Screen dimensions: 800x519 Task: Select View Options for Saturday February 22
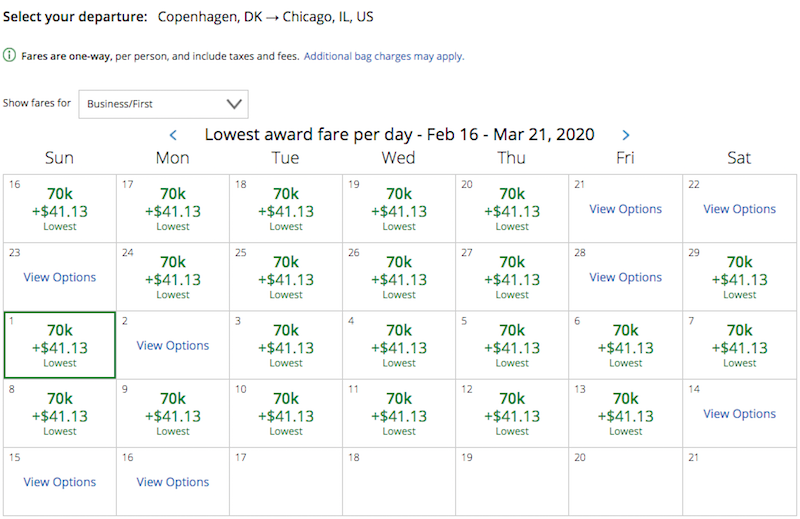pyautogui.click(x=739, y=209)
